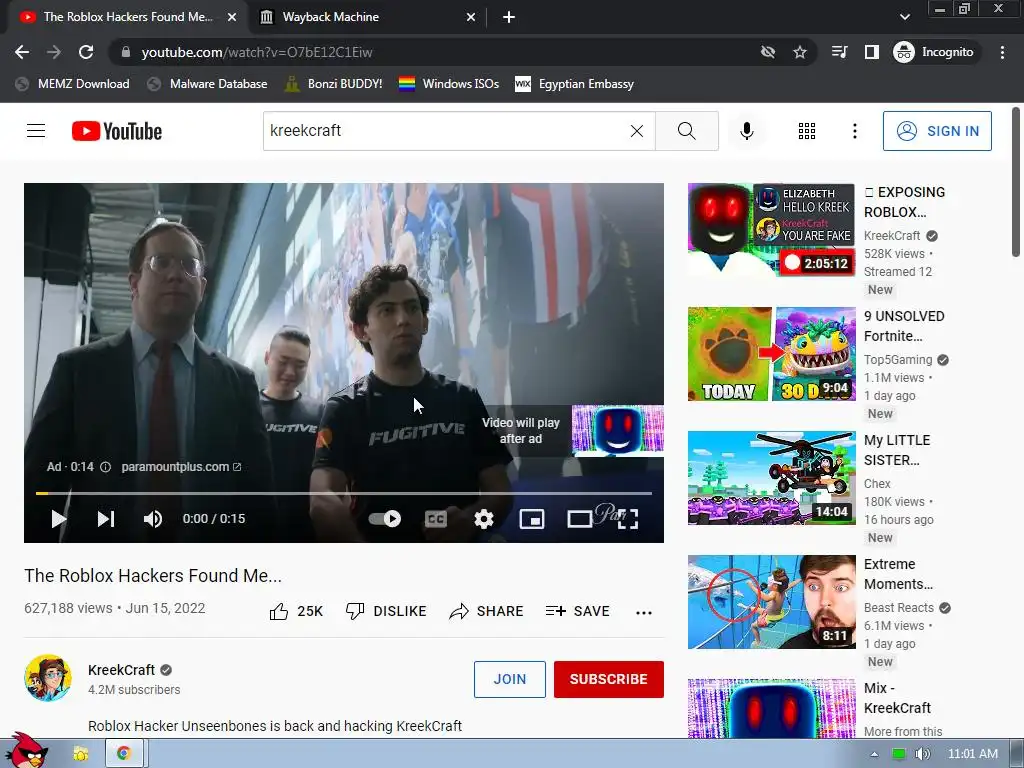Open the Top5Gaming channel name
This screenshot has width=1024, height=768.
point(898,360)
